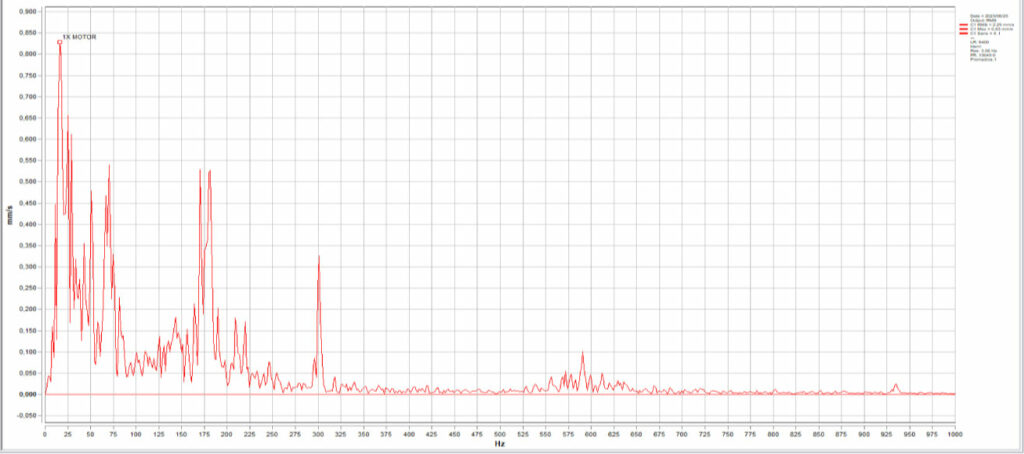Select the "1X MOTOR" annotation label
Image resolution: width=1024 pixels, height=454 pixels.
pyautogui.click(x=79, y=37)
